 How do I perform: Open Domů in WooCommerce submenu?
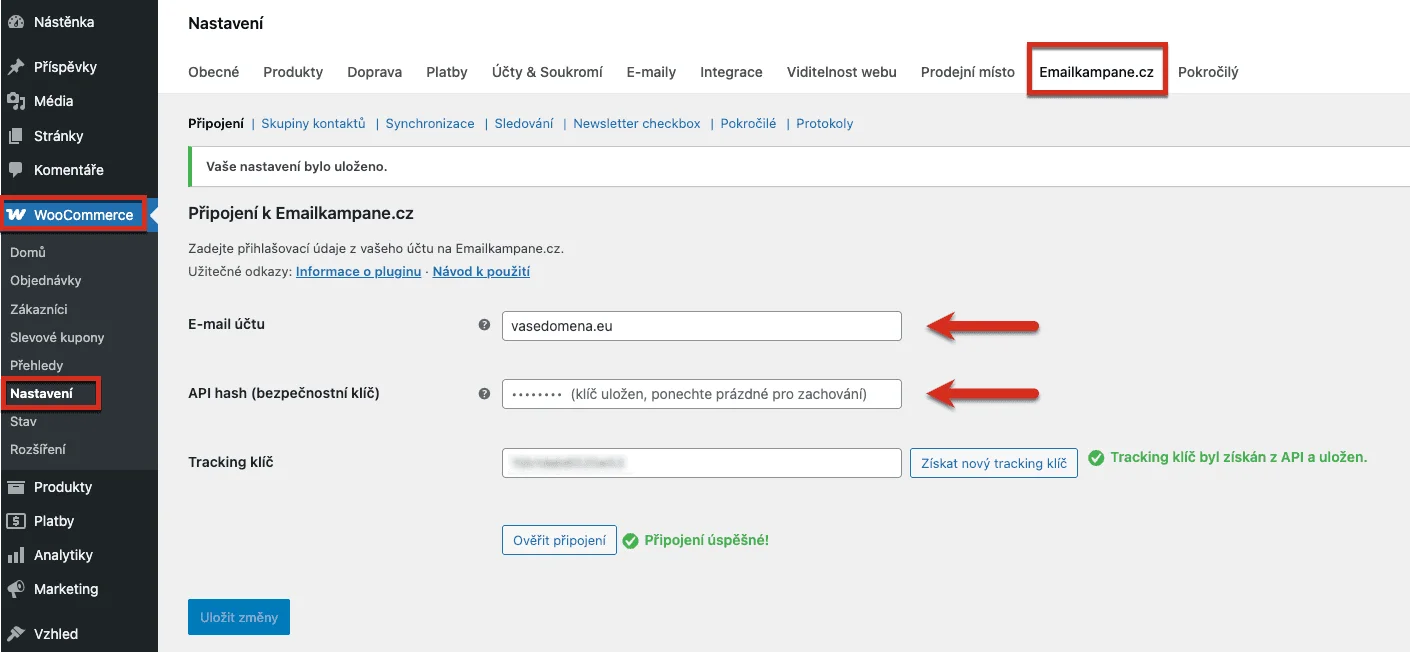pos(28,253)
